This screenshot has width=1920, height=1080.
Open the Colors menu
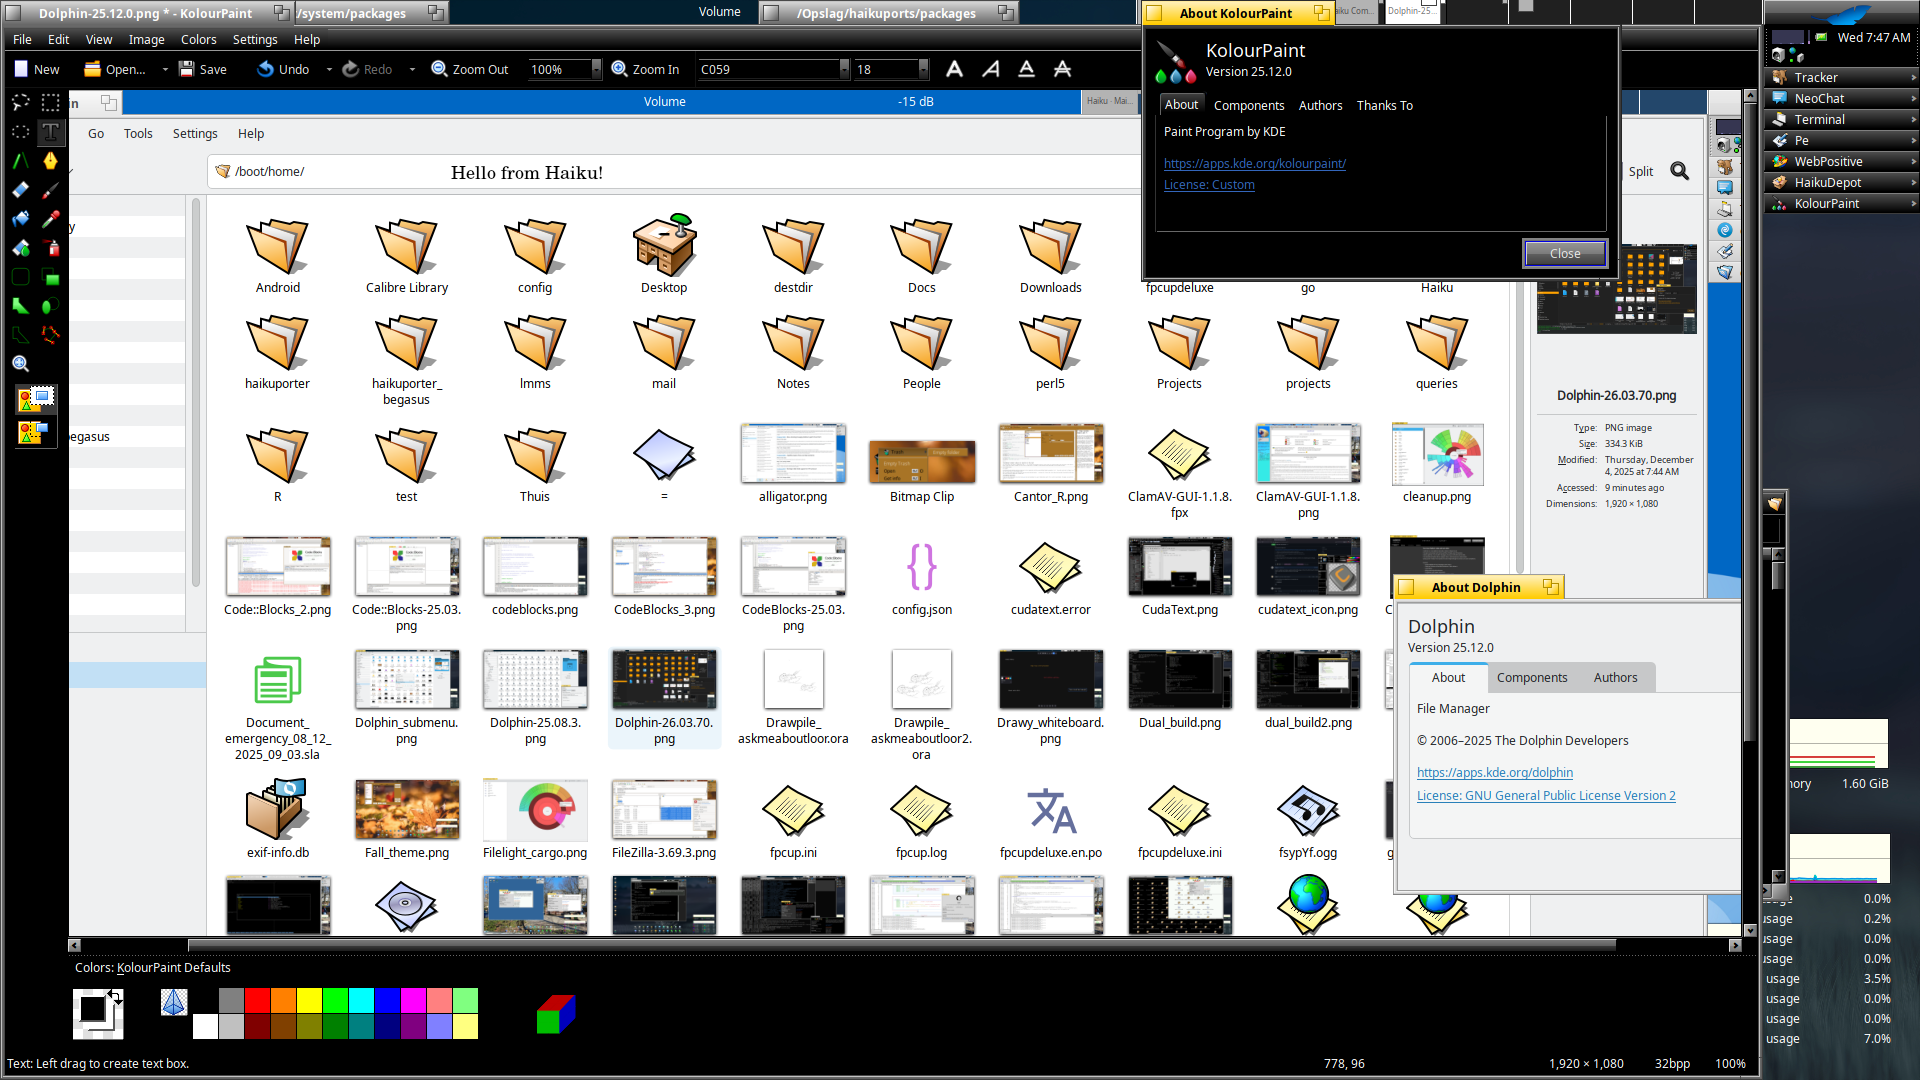198,40
